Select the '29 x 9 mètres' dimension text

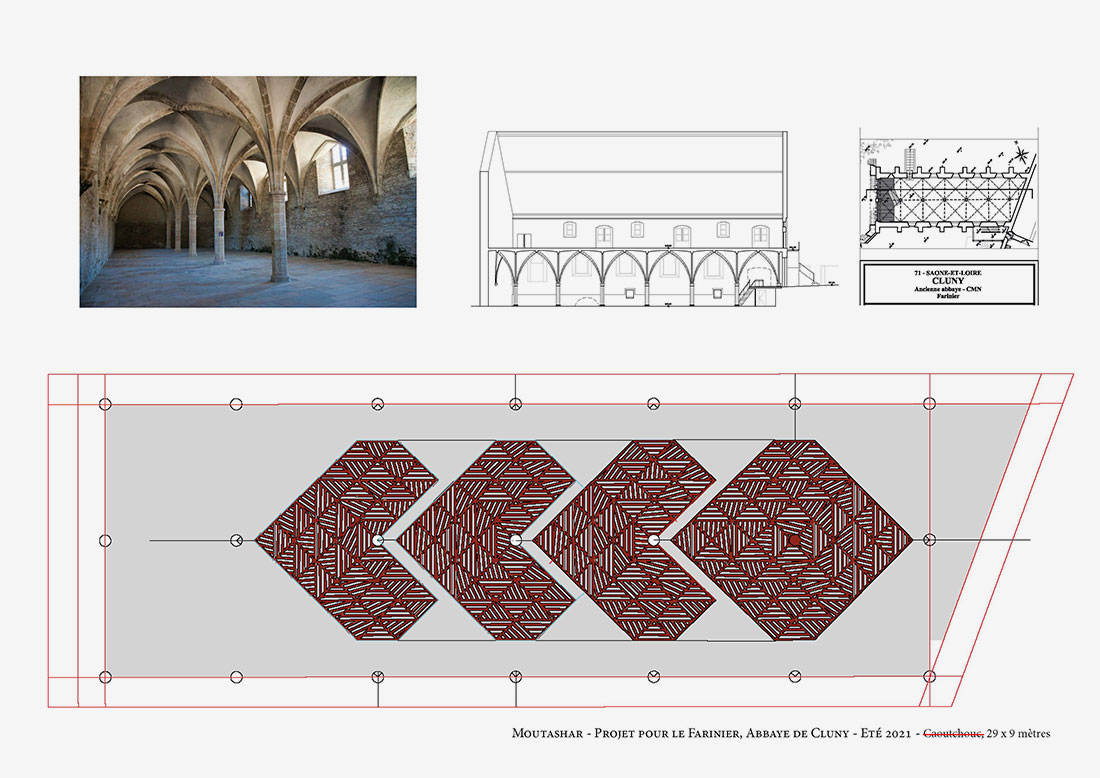click(1019, 735)
